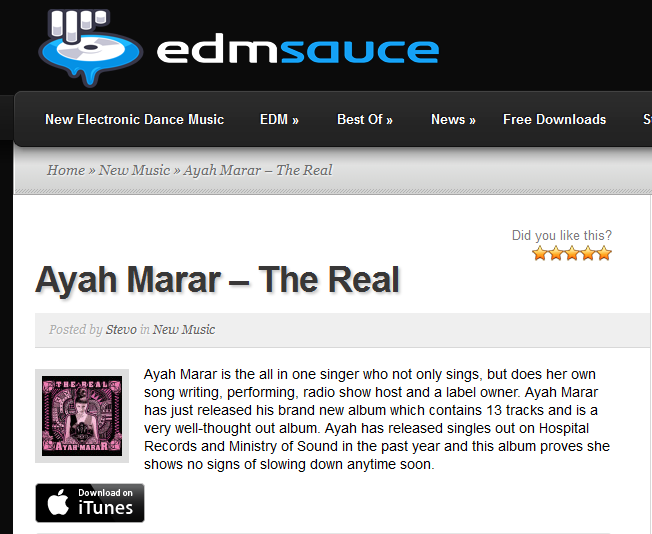Screen dimensions: 652x534
Task: Click the Ayah Marar – The Real headline
Action: tap(217, 280)
